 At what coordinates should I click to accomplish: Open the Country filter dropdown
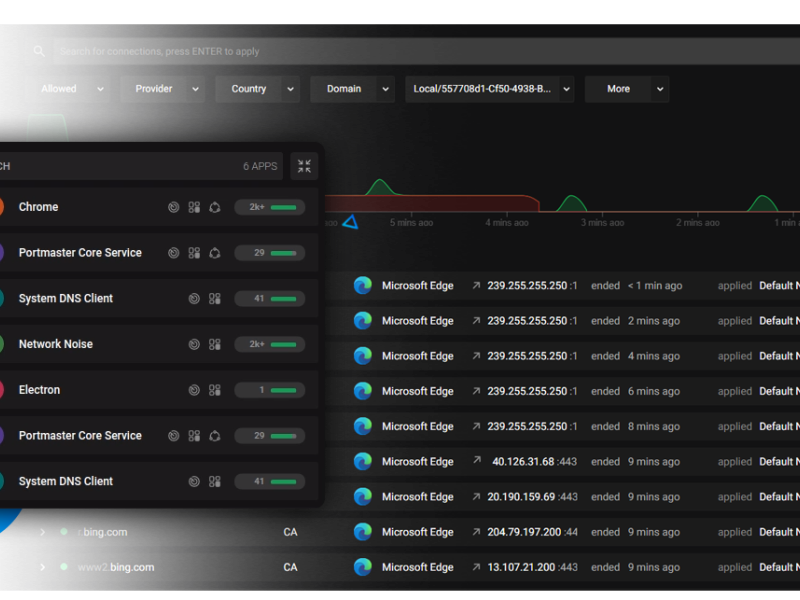[258, 89]
